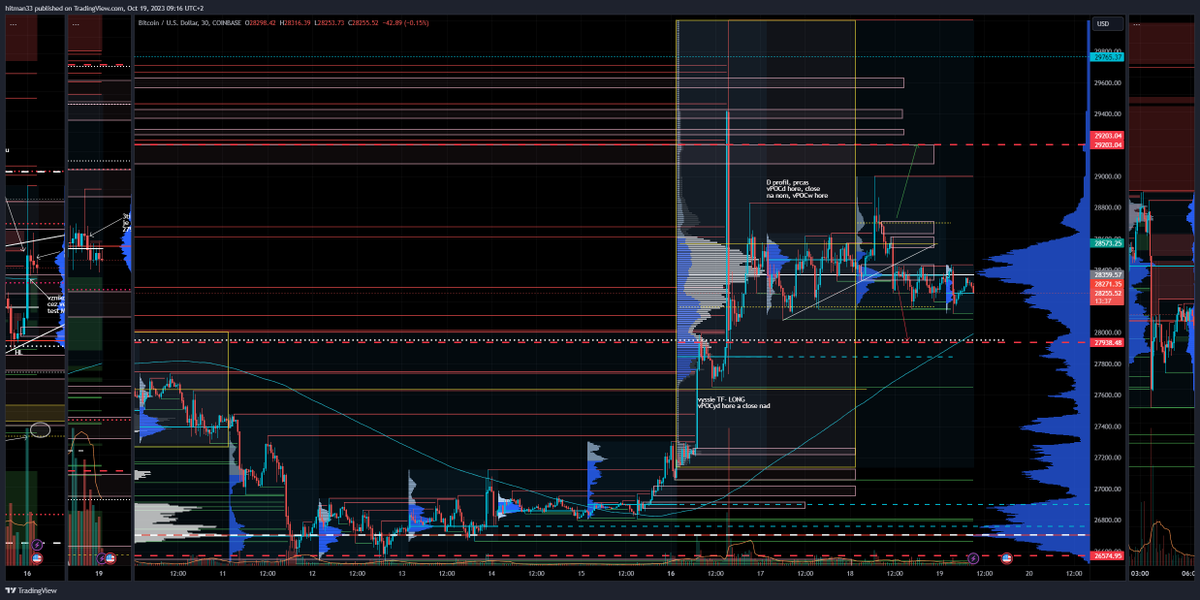Click the 29000.00 tick on price scale
Screen dimensions: 1200x600
[x=1108, y=177]
